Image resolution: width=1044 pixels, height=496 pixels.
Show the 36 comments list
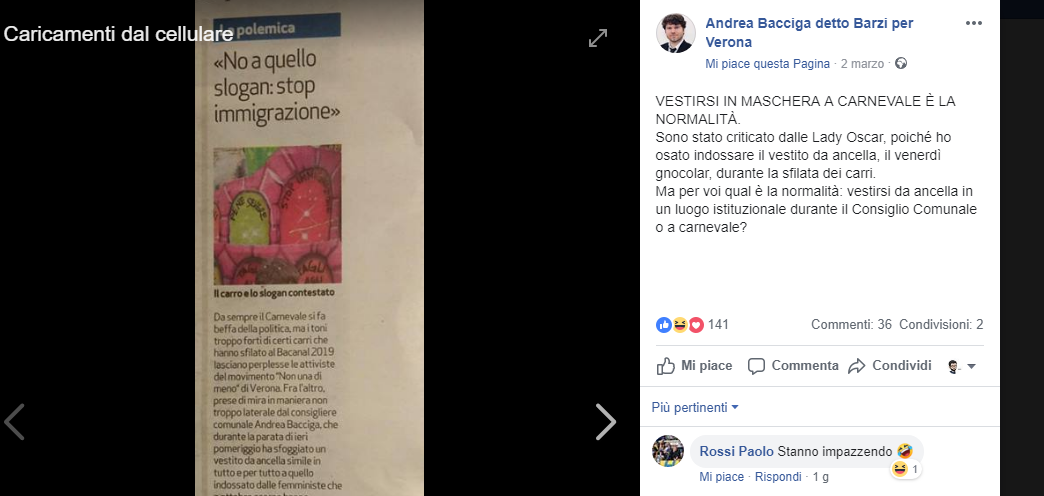pyautogui.click(x=851, y=325)
